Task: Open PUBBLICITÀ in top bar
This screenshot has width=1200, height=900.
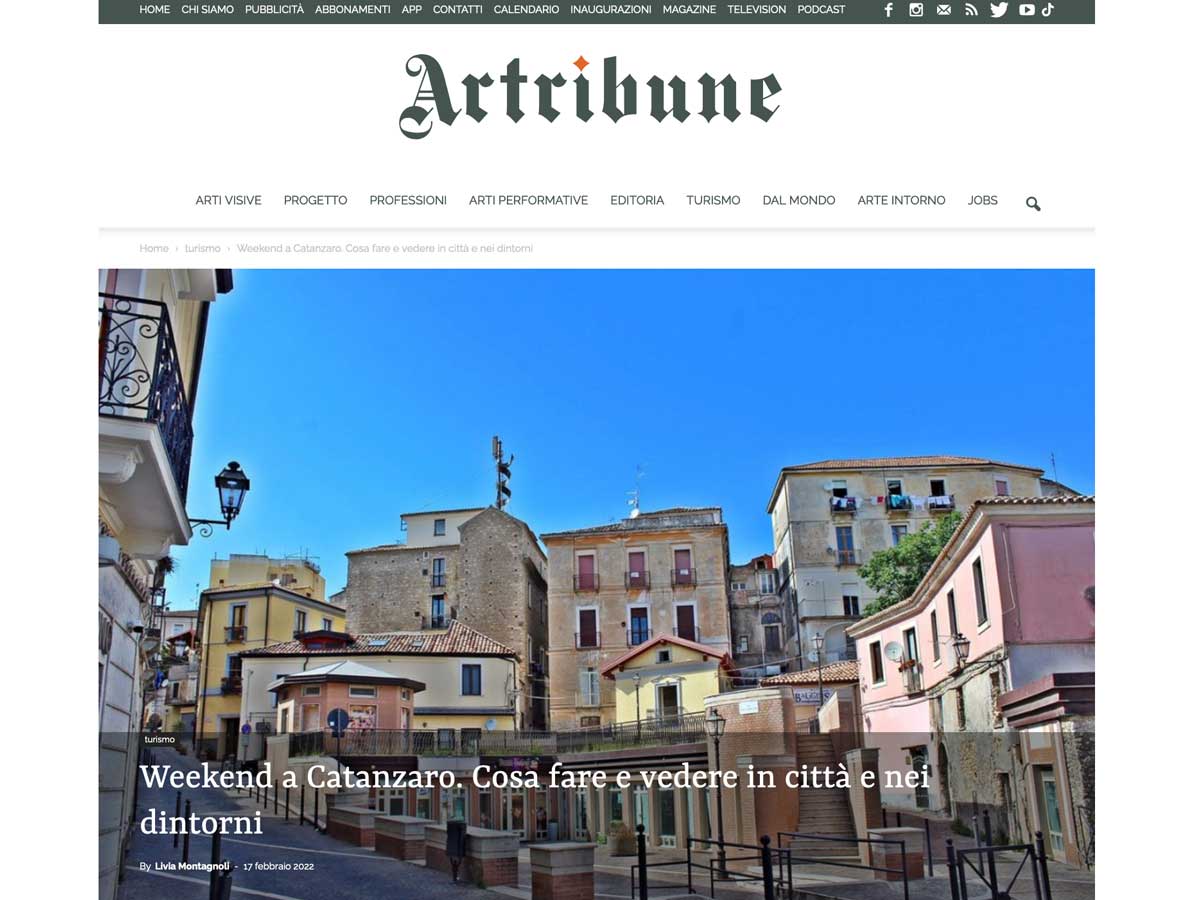Action: click(274, 10)
